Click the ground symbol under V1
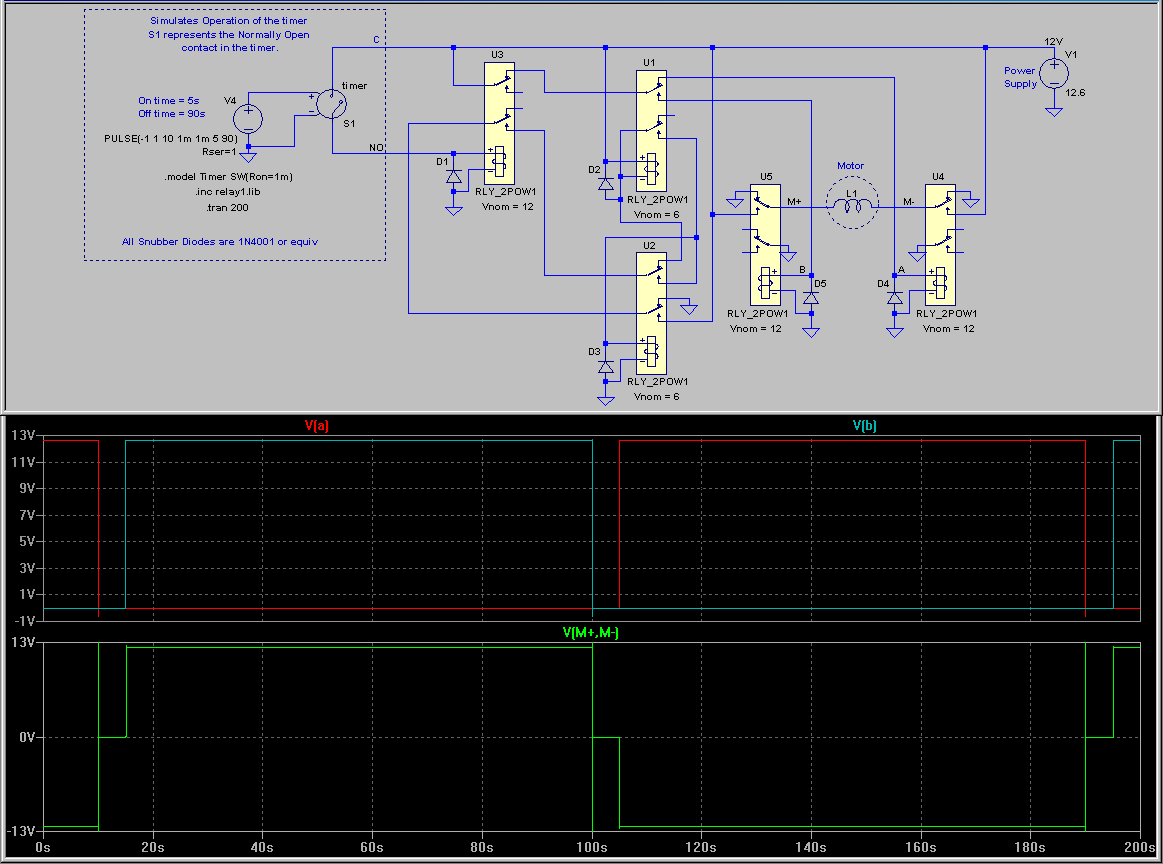 point(1054,111)
